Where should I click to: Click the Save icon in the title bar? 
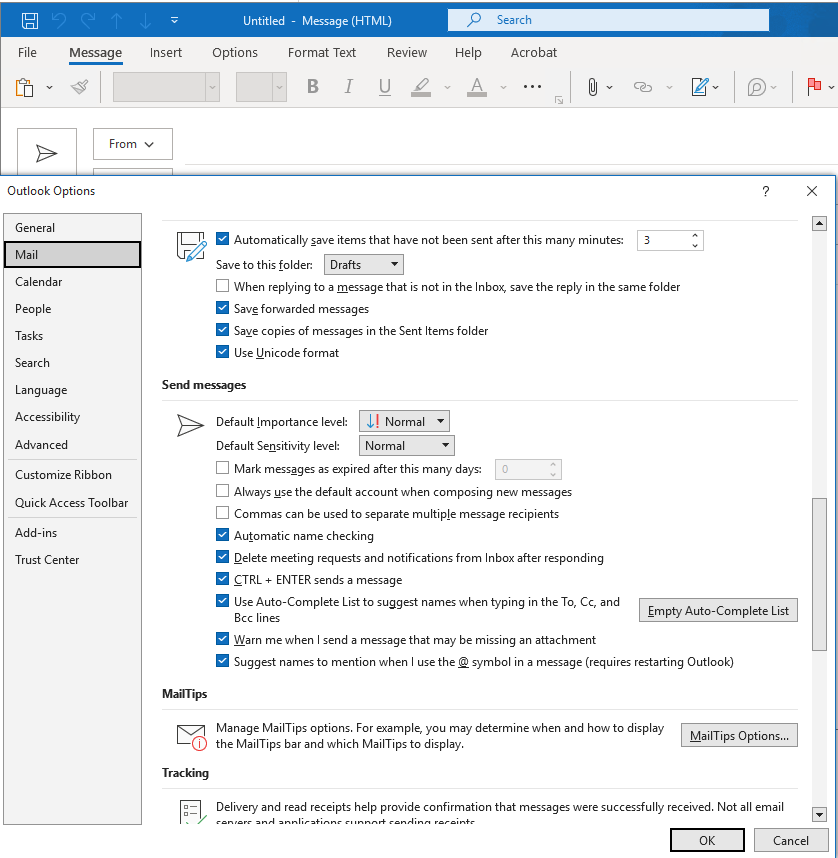tap(30, 21)
